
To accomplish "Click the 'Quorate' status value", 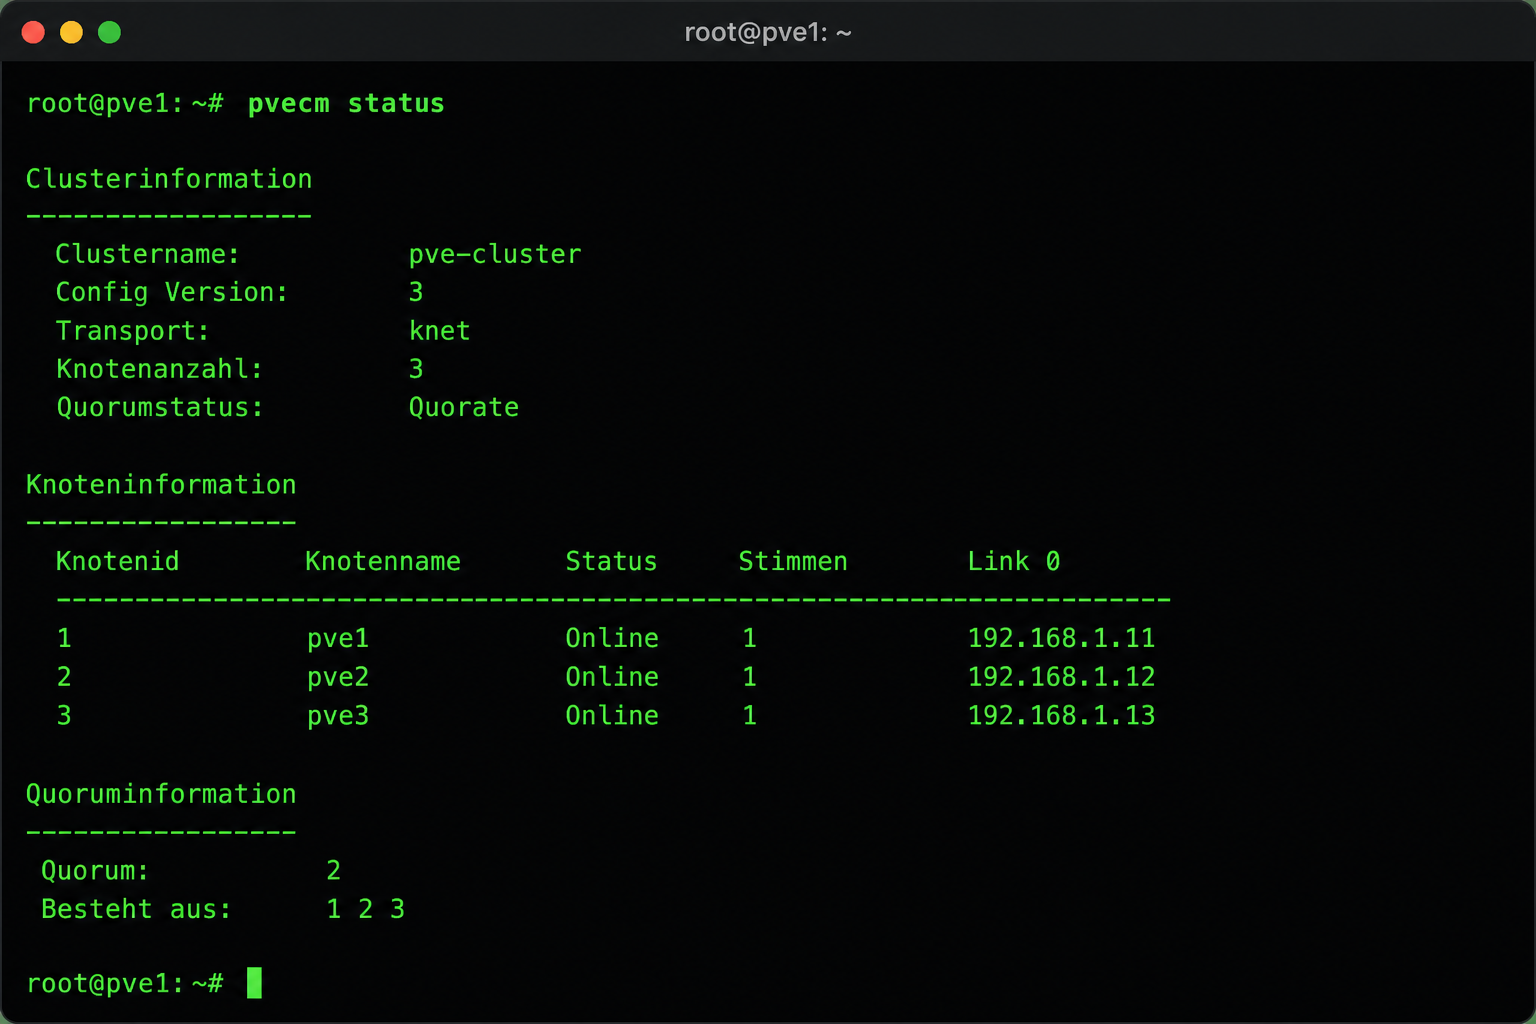I will tap(464, 408).
